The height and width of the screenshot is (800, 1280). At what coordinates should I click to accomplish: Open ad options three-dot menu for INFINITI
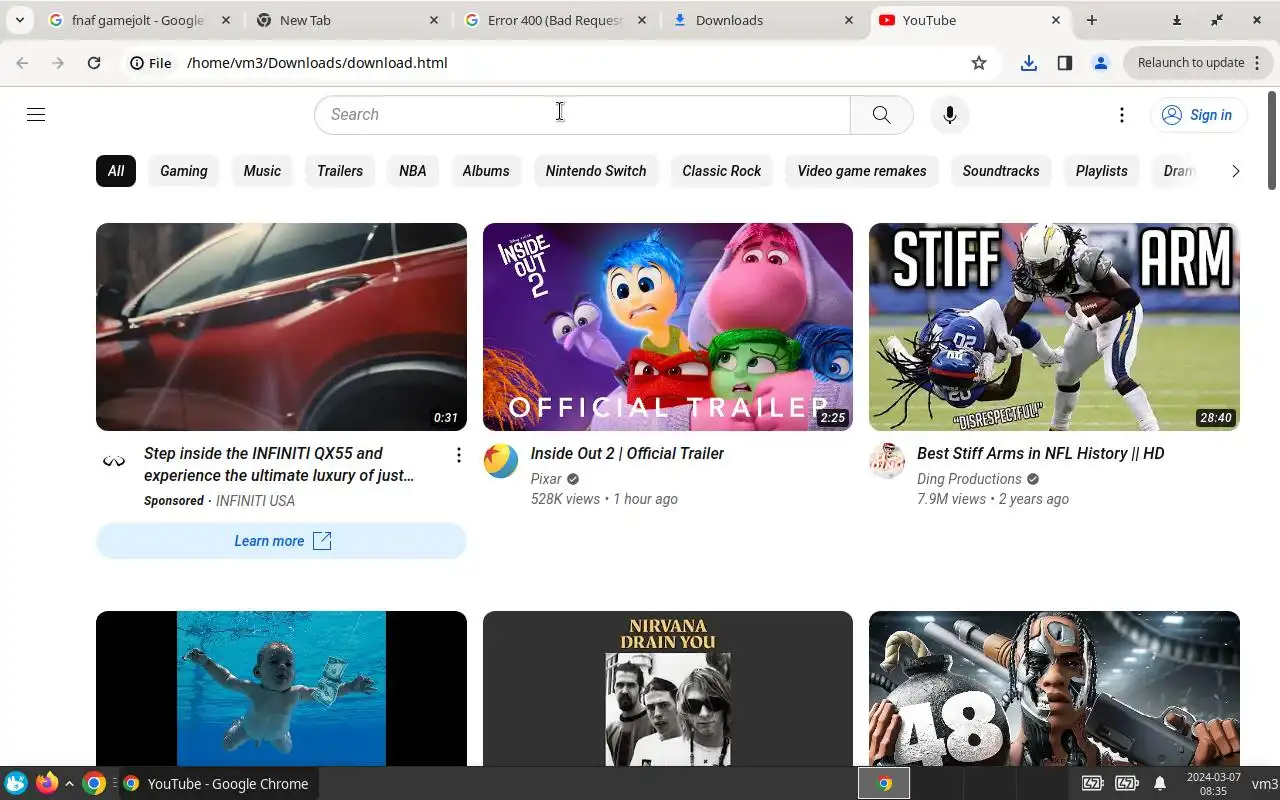458,456
